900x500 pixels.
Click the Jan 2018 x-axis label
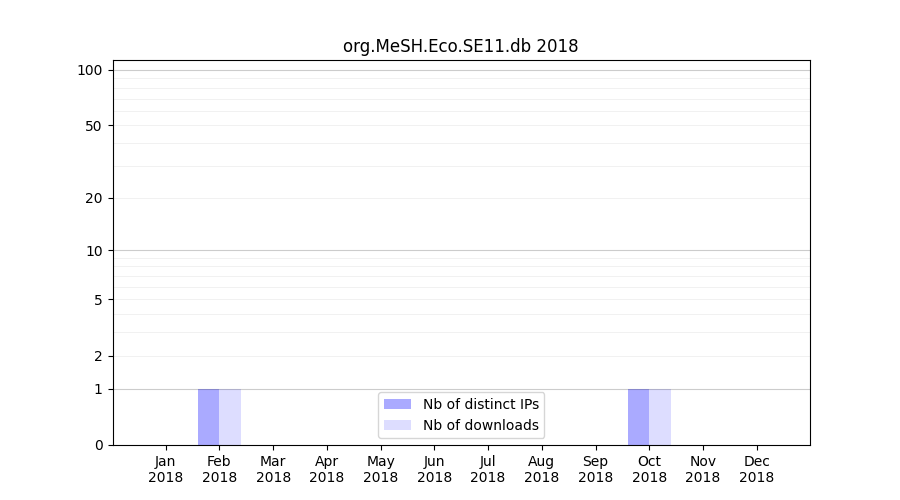166,469
